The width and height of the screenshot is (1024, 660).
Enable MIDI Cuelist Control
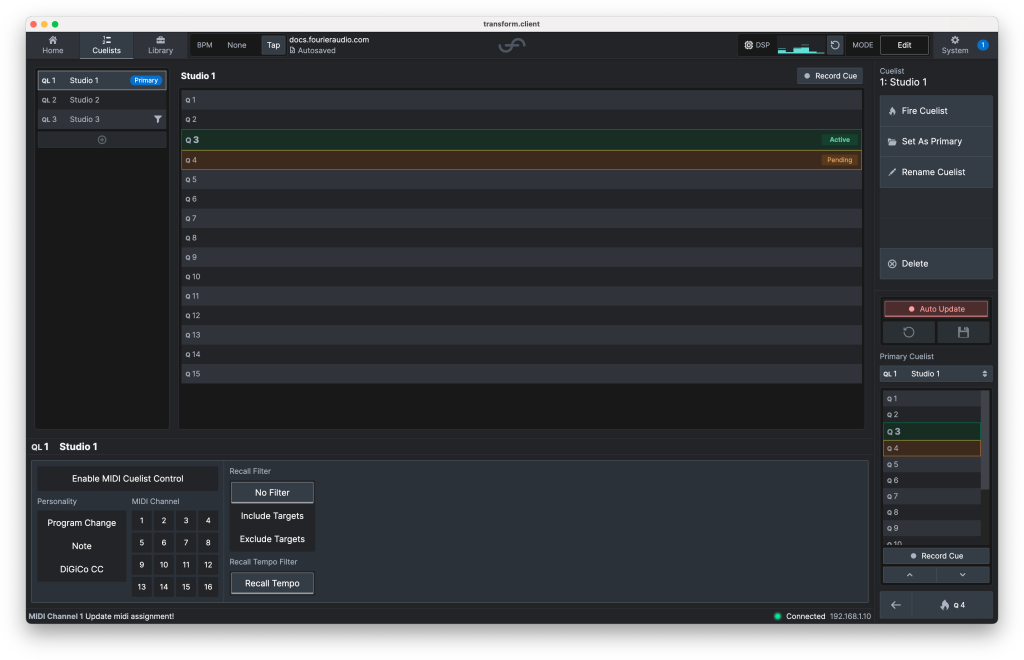(127, 479)
